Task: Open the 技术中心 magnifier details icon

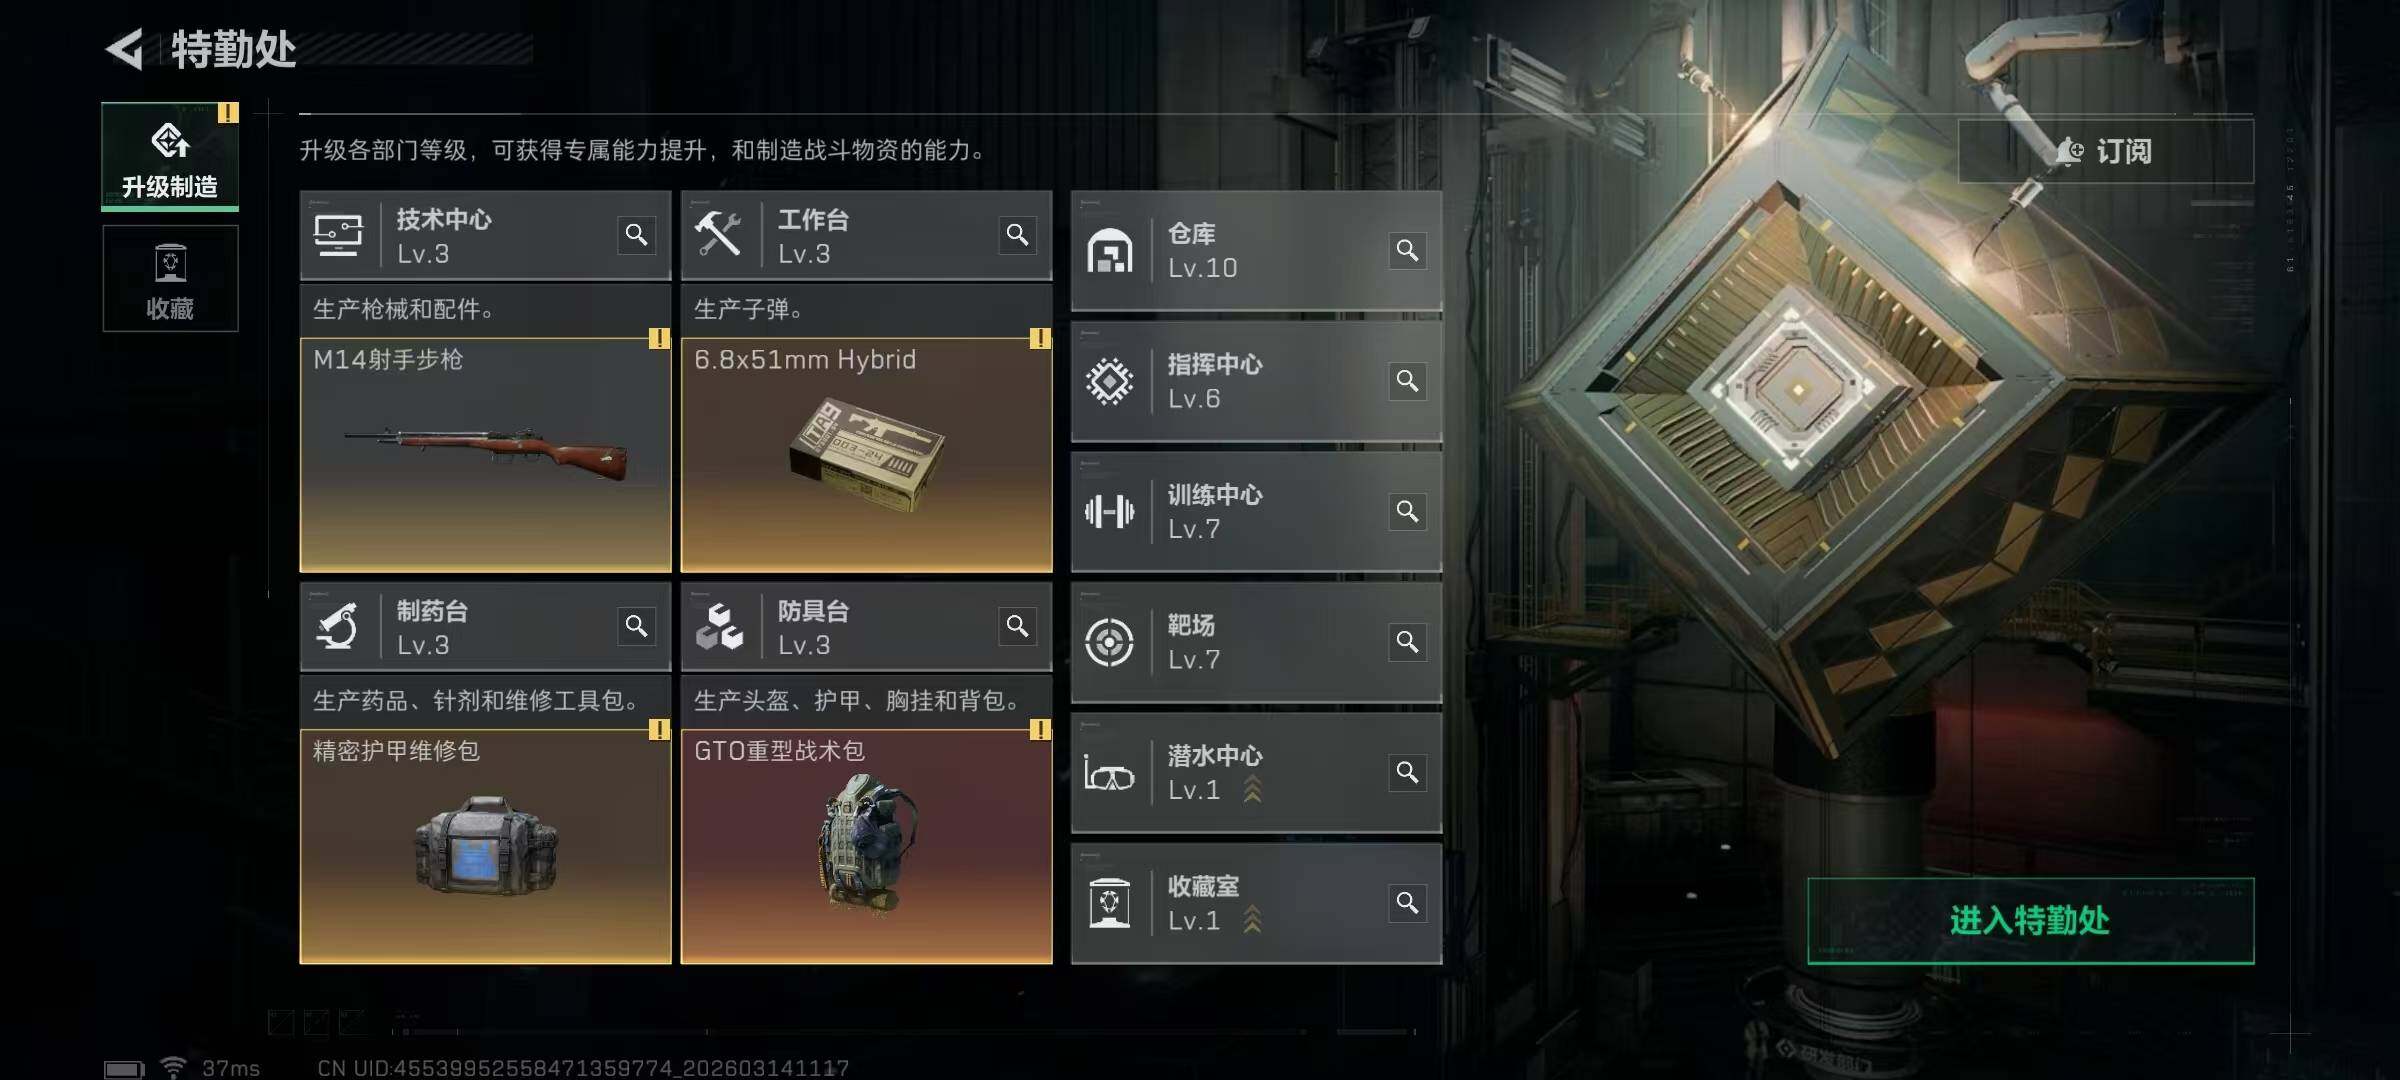Action: coord(636,235)
